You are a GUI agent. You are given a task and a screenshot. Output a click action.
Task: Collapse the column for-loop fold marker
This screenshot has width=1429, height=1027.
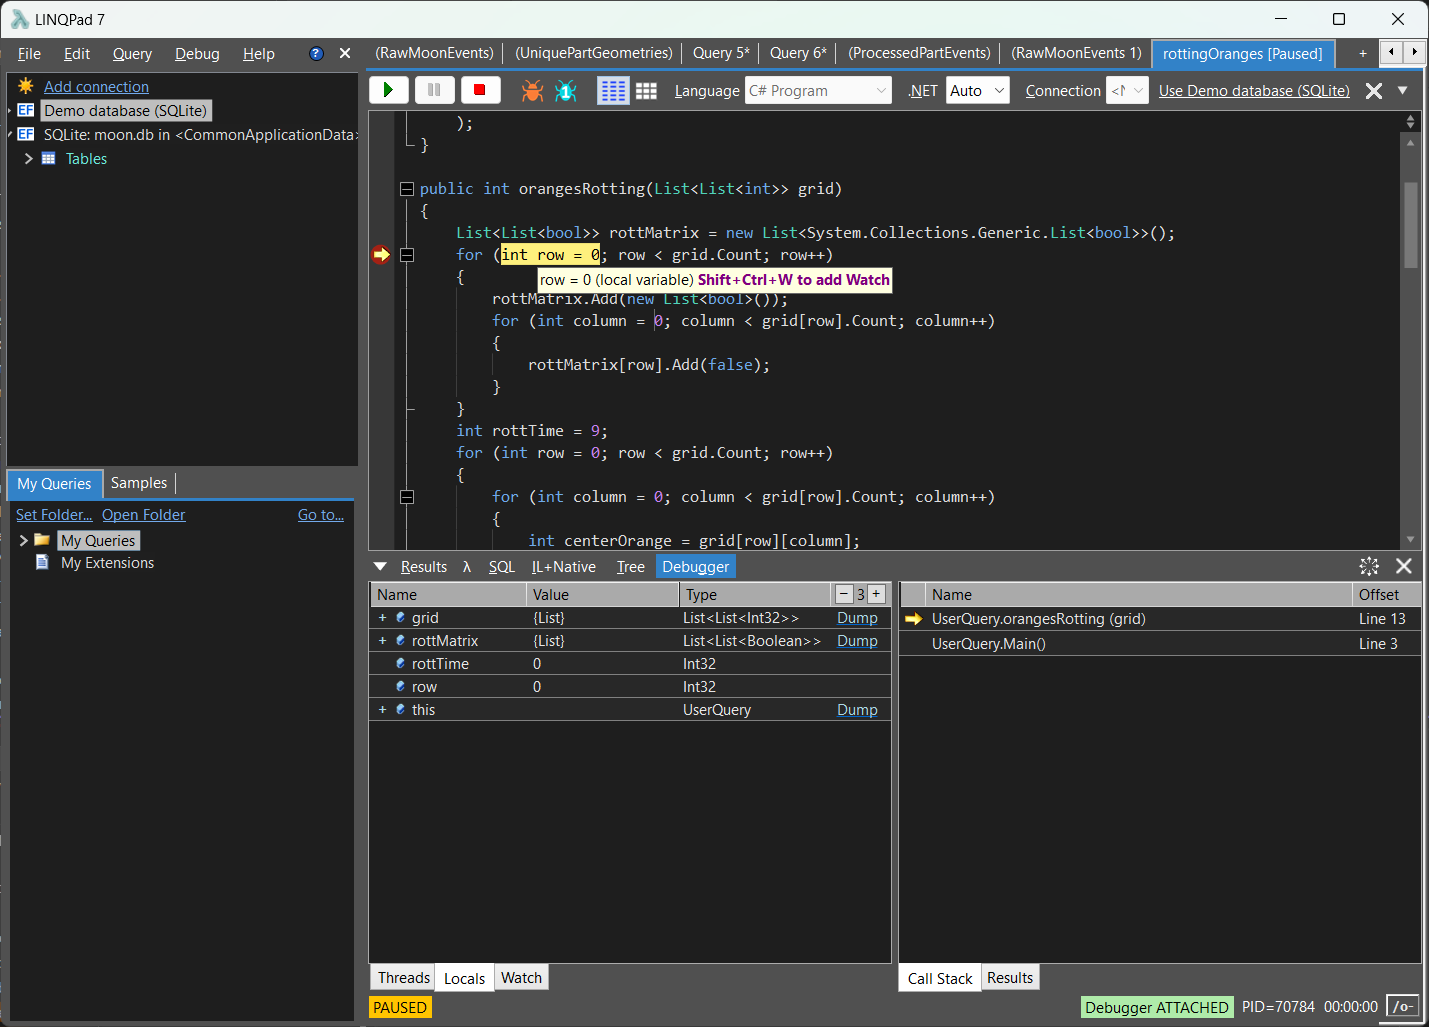click(407, 497)
